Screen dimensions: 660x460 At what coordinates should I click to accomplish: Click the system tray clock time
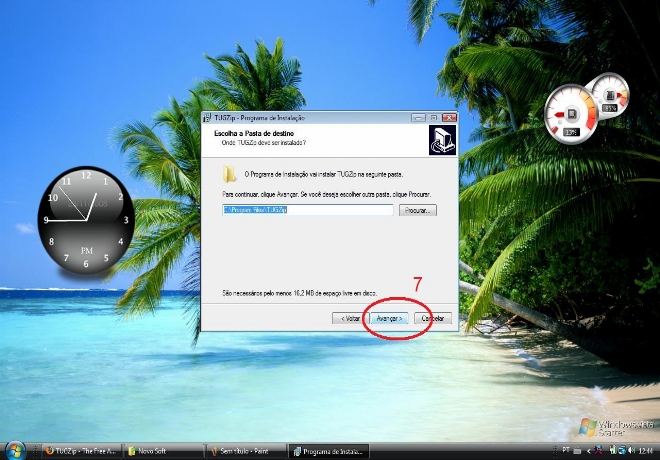point(646,451)
